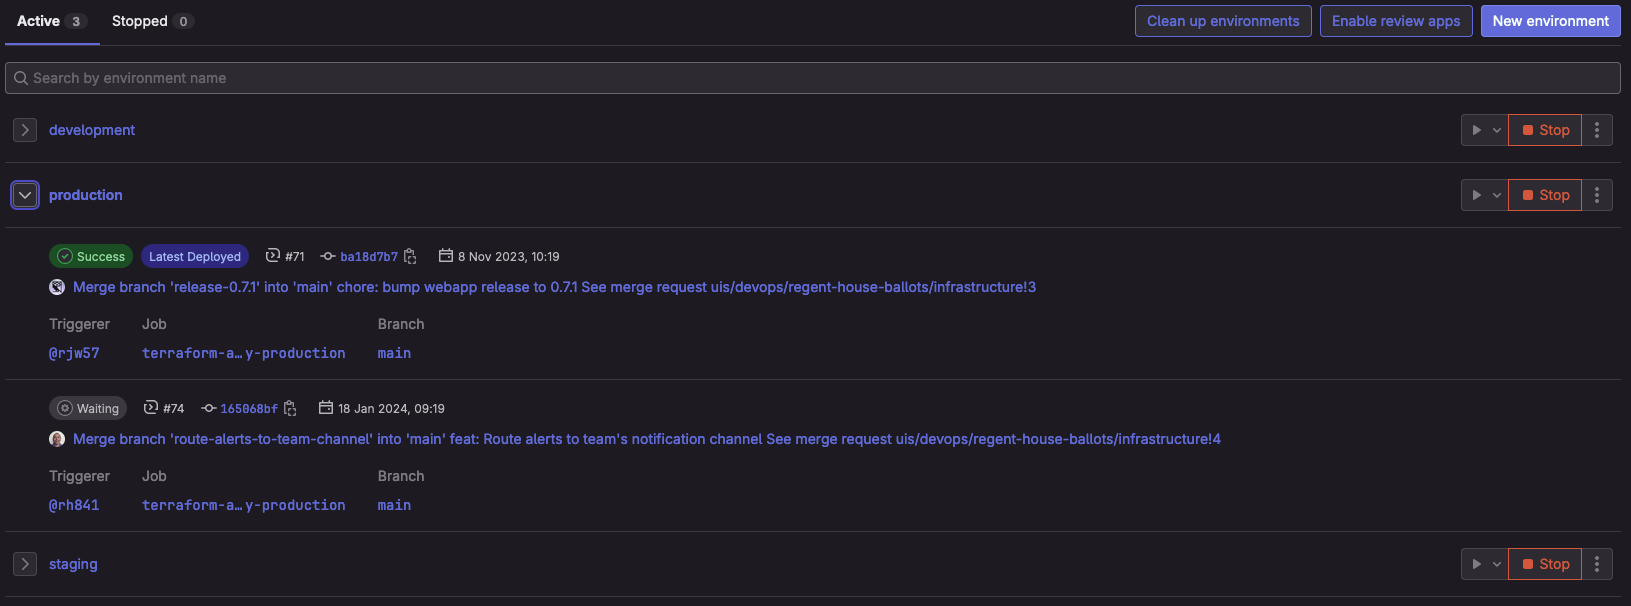Copy commit SHA 165068bf to clipboard
The image size is (1631, 606).
pyautogui.click(x=290, y=409)
